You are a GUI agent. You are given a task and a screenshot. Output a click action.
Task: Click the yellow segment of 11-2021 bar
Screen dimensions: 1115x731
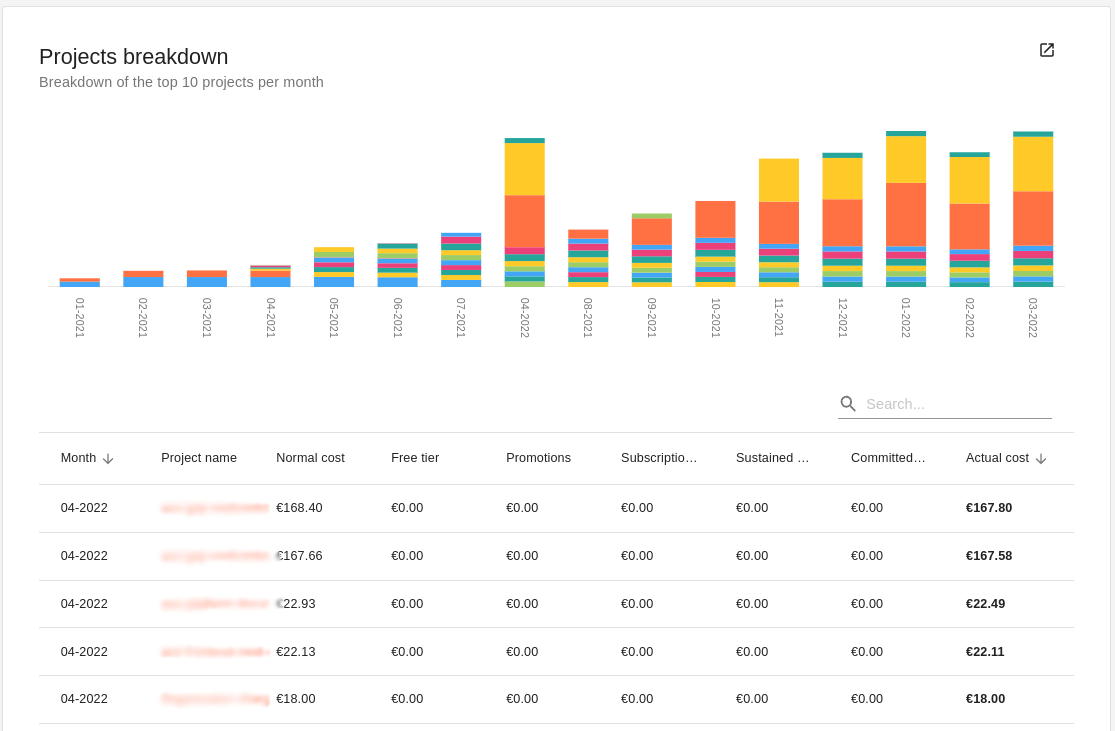(779, 180)
